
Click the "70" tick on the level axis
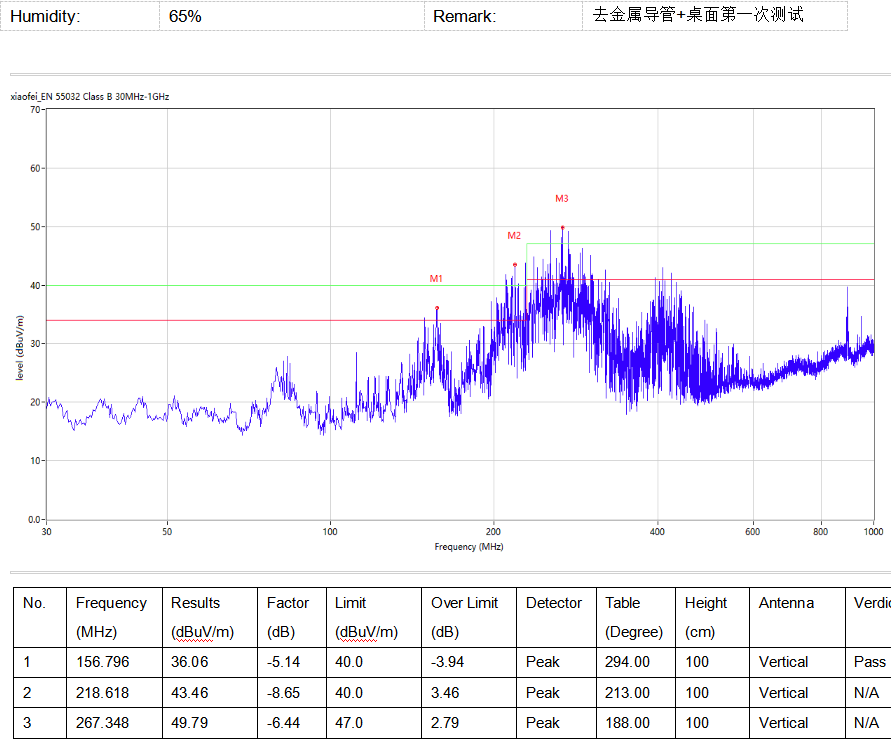[35, 109]
